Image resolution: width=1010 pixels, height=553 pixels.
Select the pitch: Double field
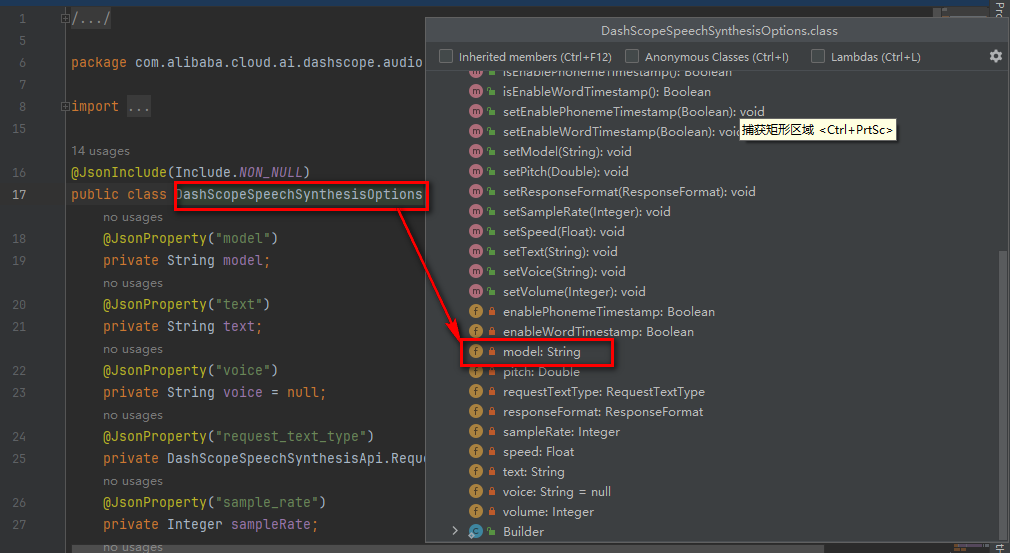coord(541,371)
